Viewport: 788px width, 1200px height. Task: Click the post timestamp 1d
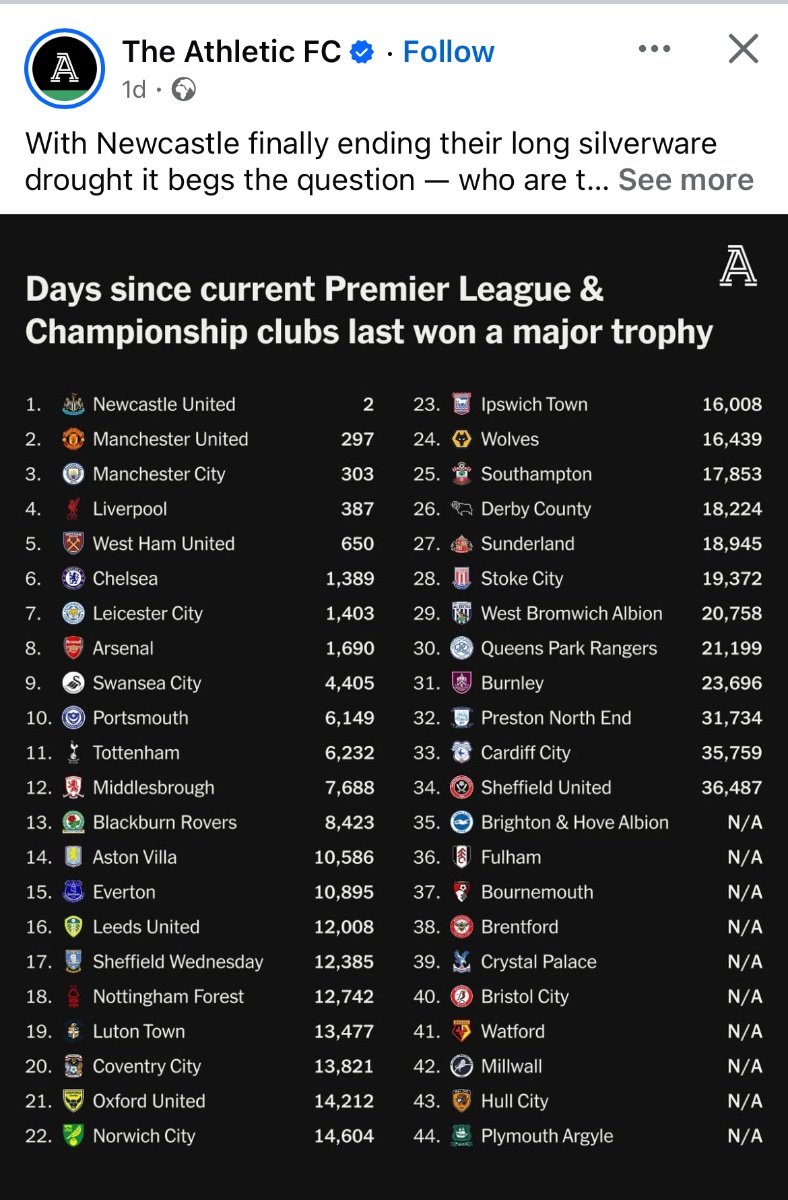pos(134,90)
